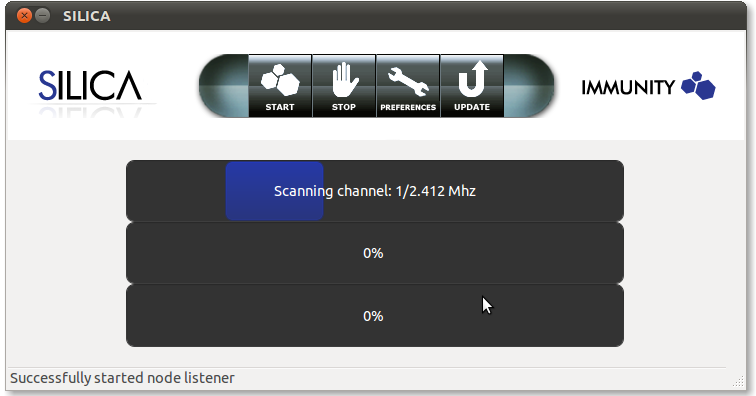
Task: Click the SILICA logo on the left
Action: (x=90, y=86)
